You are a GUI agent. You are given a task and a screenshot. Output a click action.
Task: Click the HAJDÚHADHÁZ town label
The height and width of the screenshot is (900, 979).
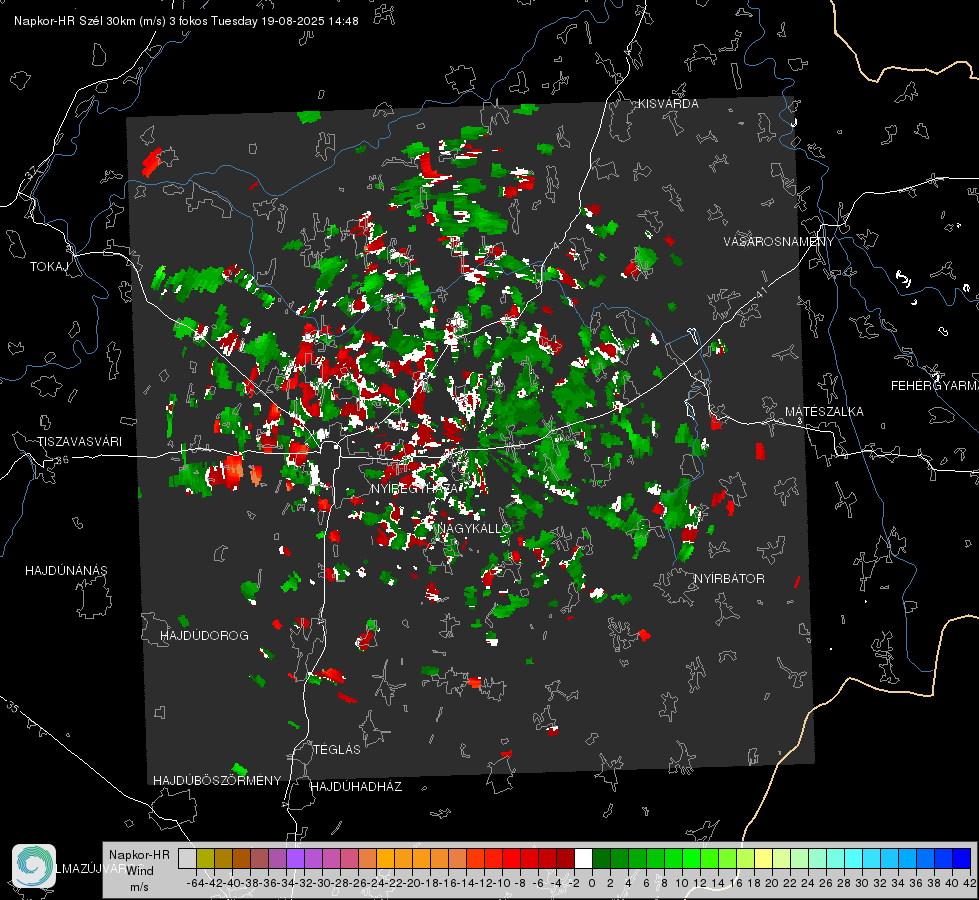356,787
